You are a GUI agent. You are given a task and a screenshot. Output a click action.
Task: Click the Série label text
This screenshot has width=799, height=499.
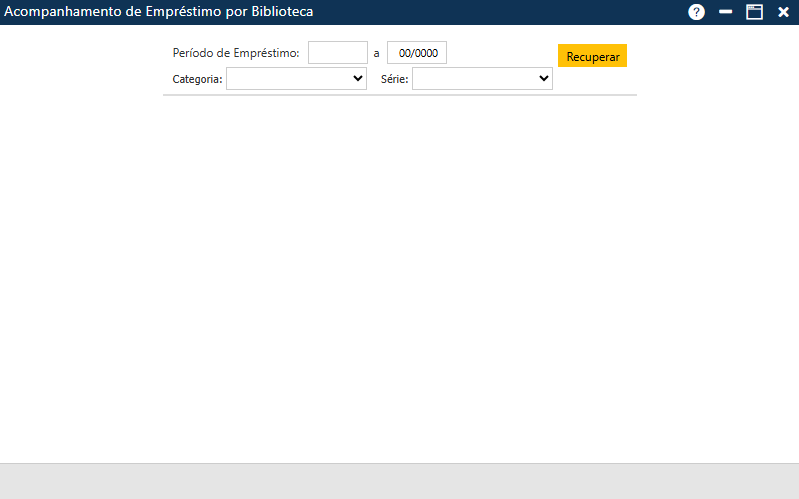394,79
